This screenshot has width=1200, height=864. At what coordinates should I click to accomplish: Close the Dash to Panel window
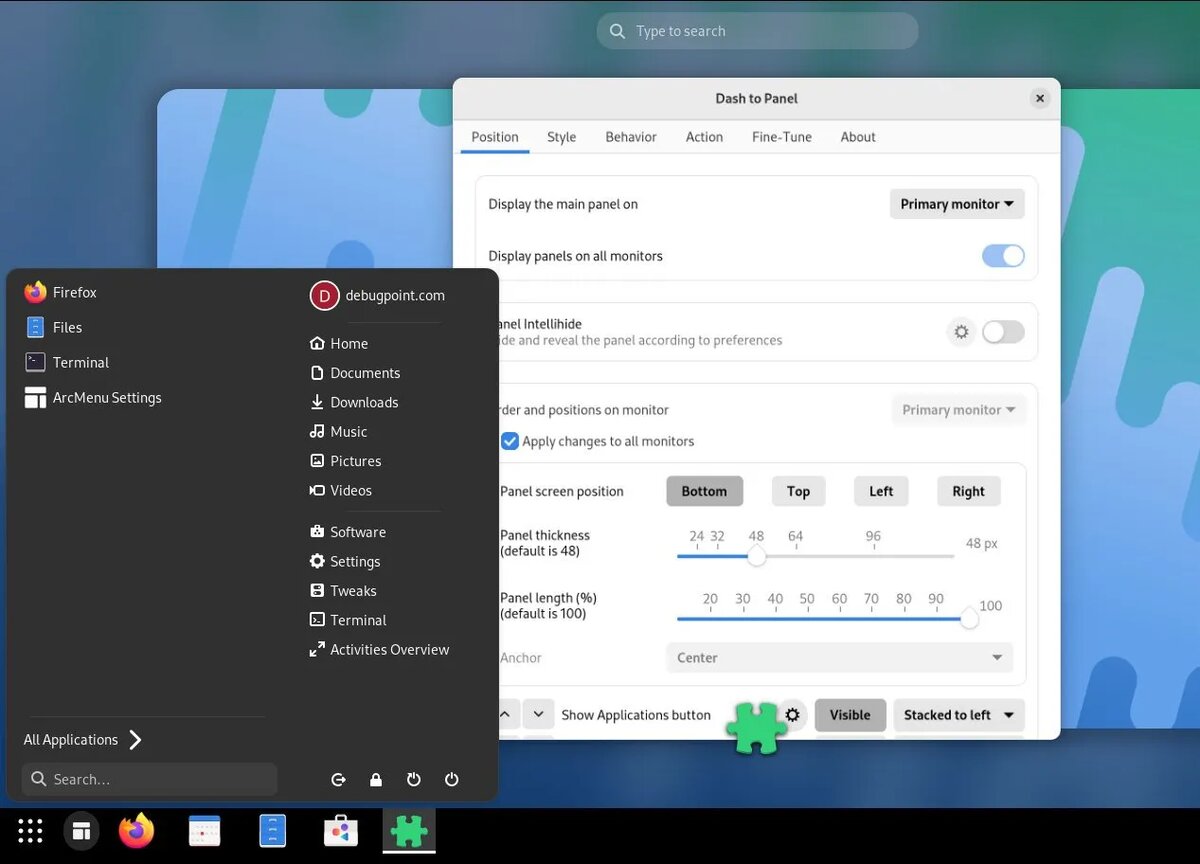1040,98
